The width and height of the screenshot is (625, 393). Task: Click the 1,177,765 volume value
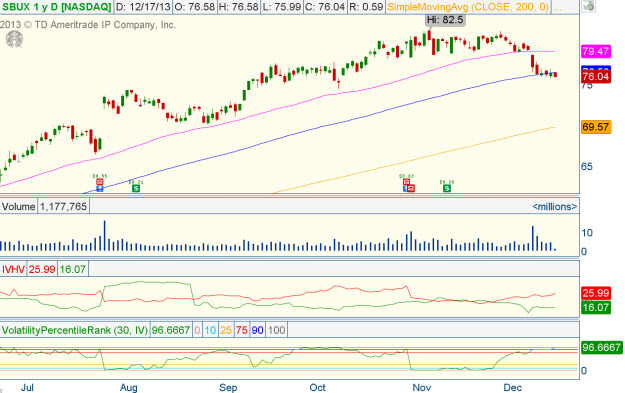coord(63,206)
